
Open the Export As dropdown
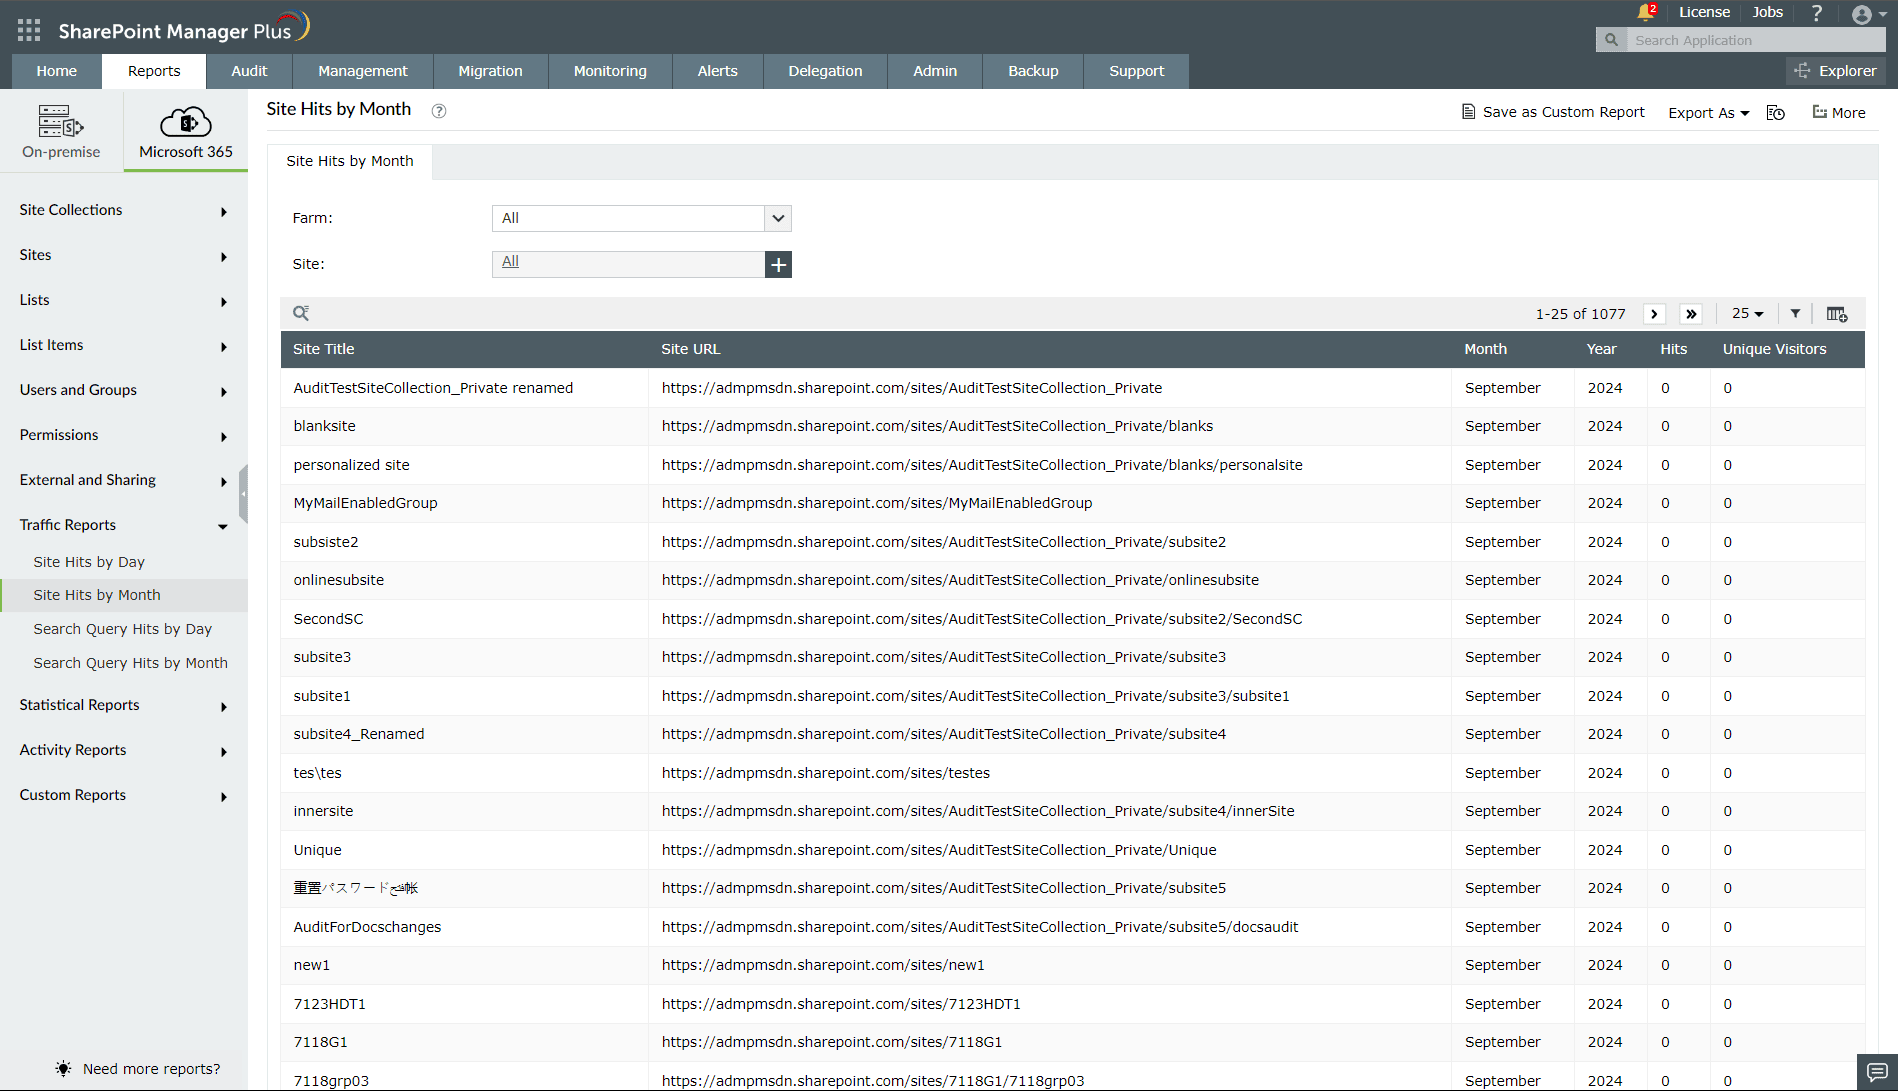(x=1709, y=113)
